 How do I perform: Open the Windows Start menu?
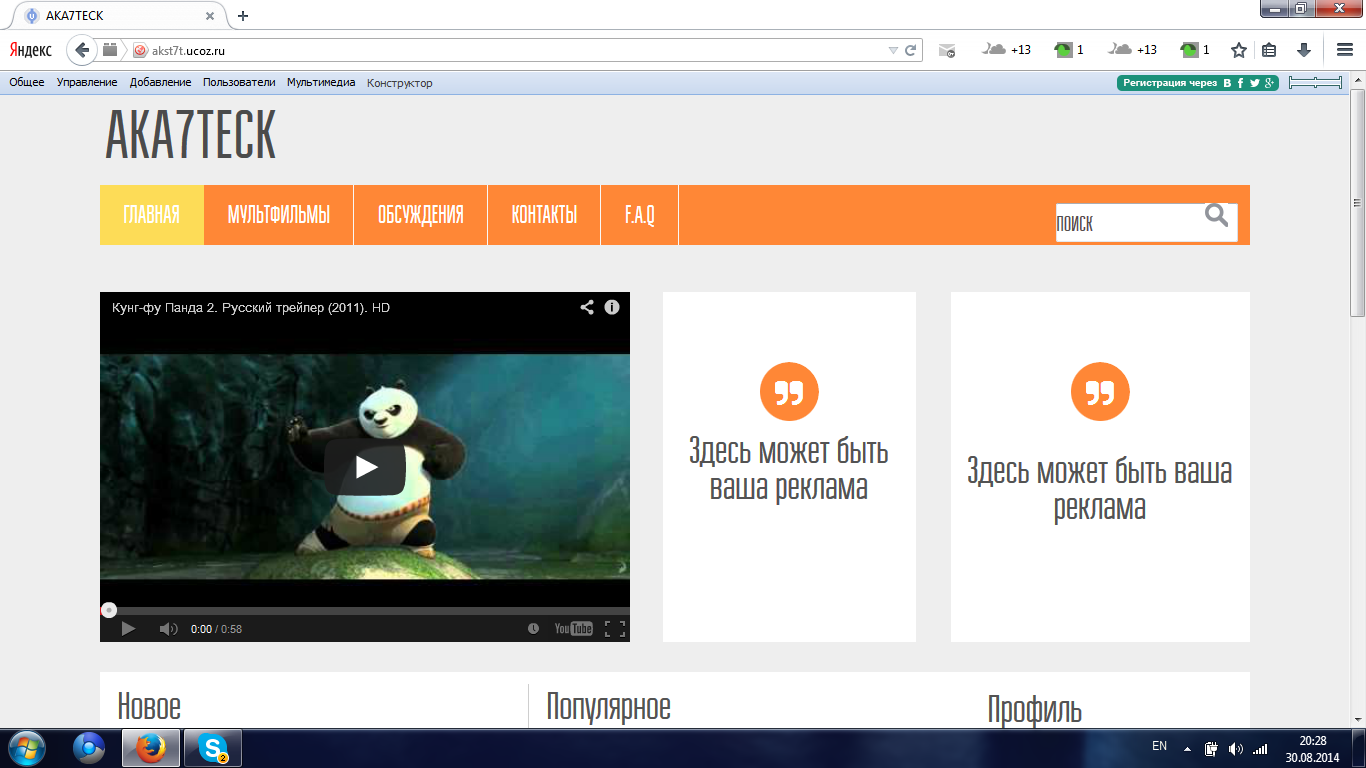[26, 748]
